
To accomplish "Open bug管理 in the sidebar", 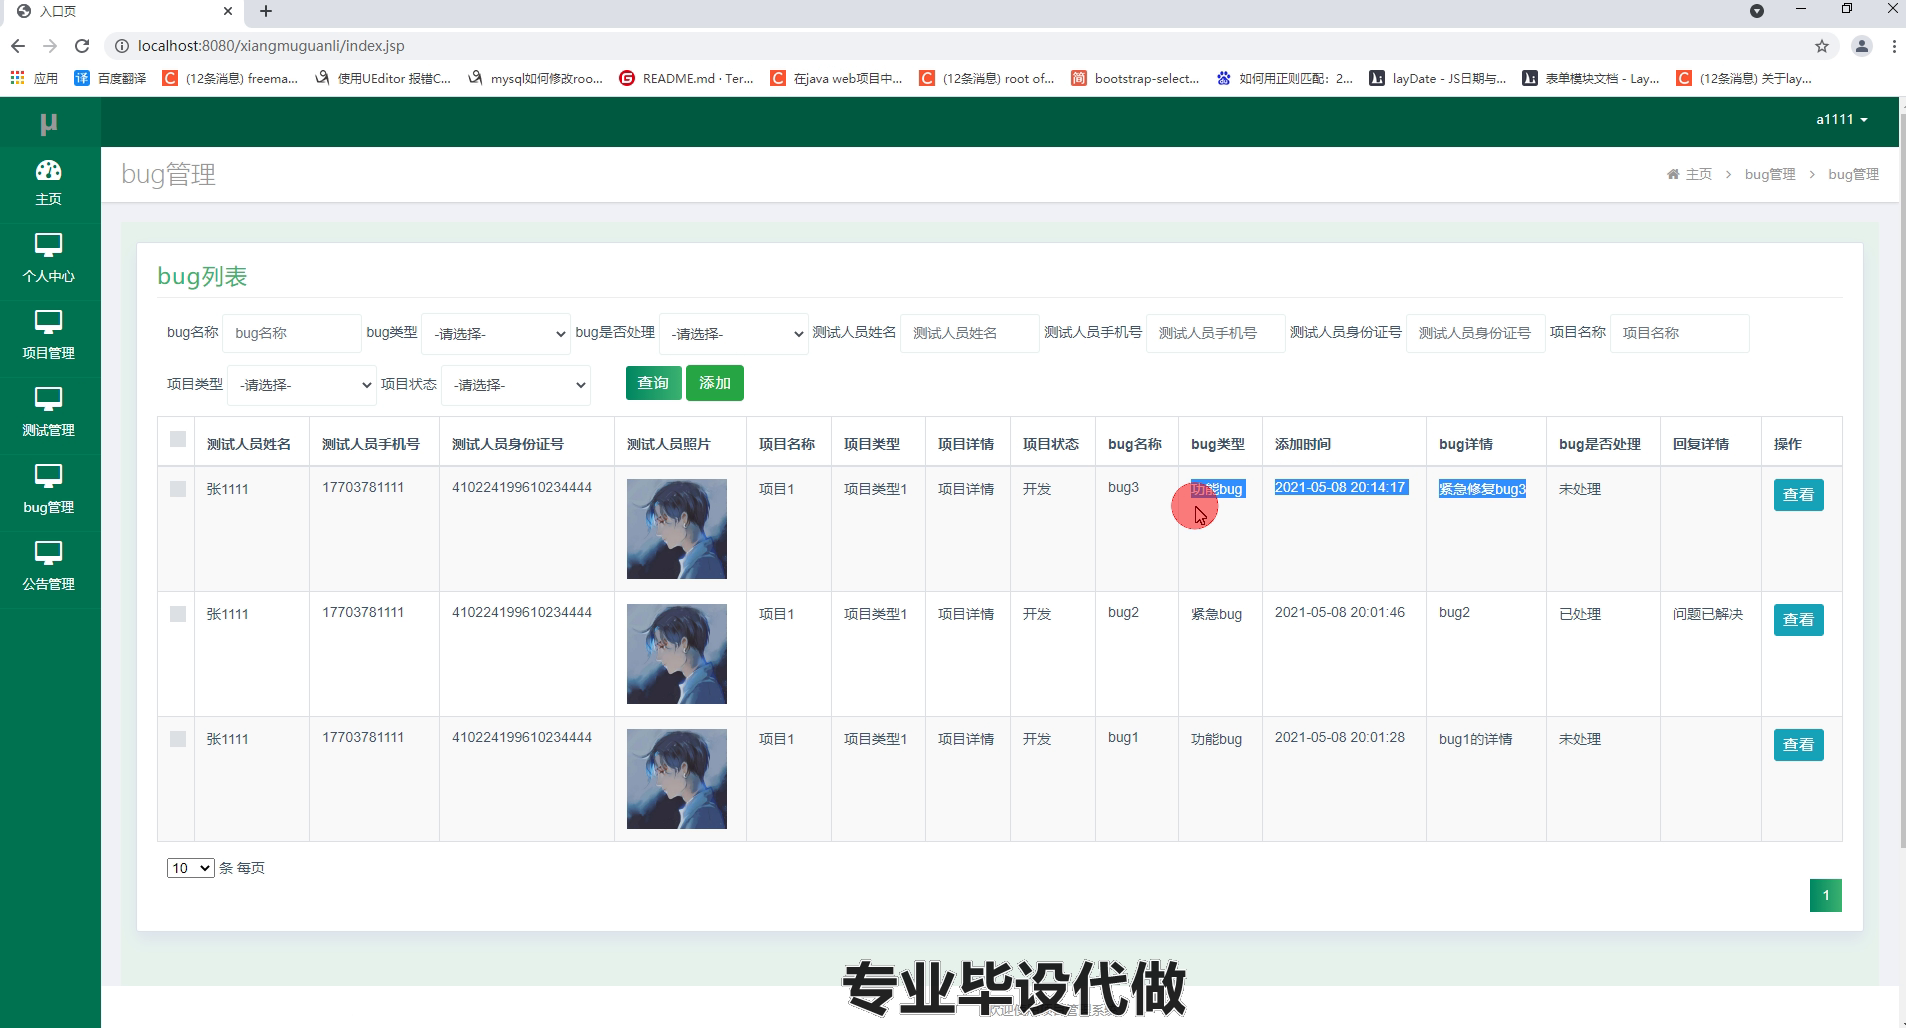I will point(48,490).
